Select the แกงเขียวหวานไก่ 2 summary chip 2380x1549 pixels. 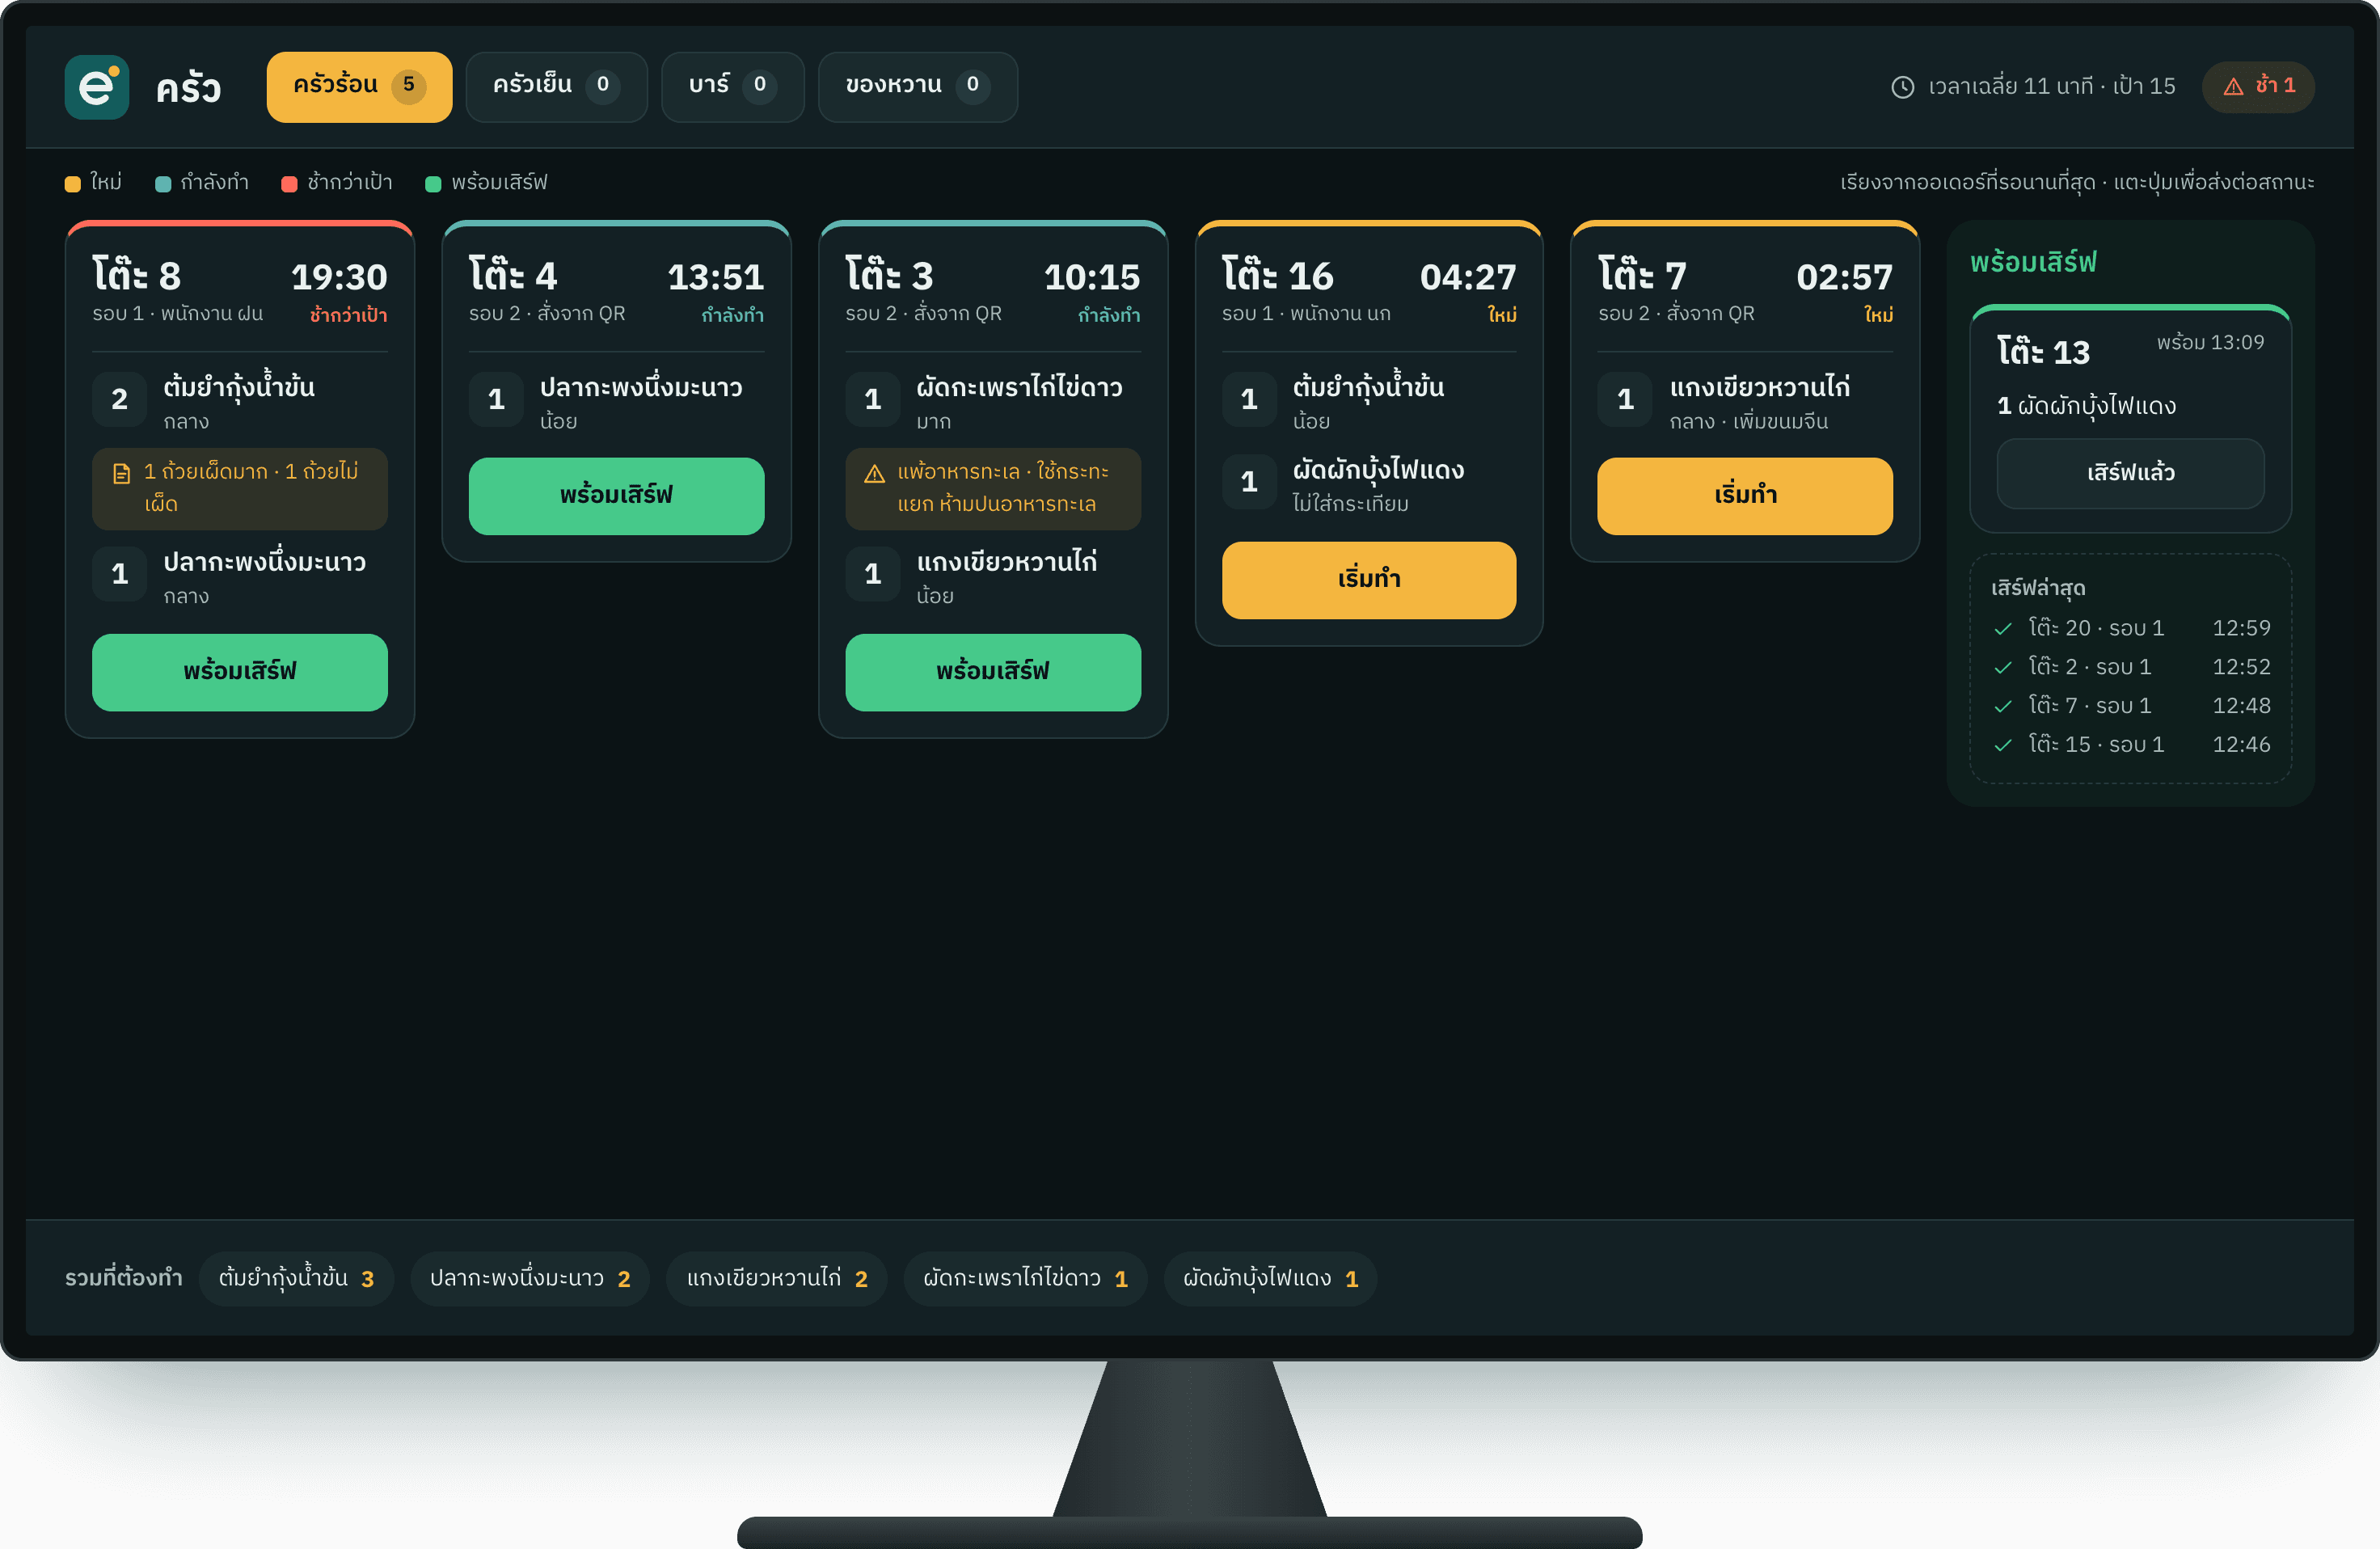(777, 1278)
